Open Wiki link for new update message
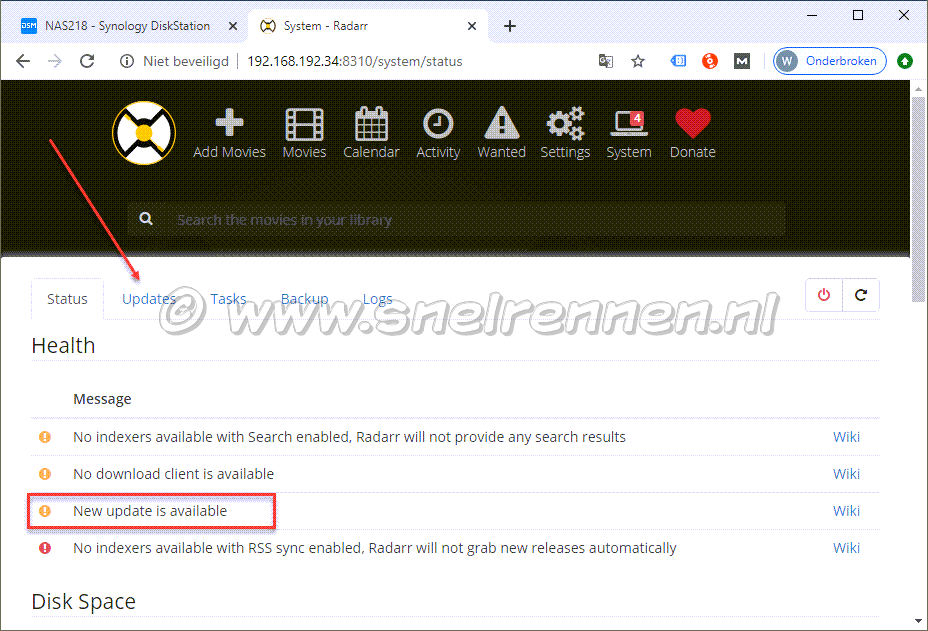The image size is (928, 631). click(x=846, y=511)
